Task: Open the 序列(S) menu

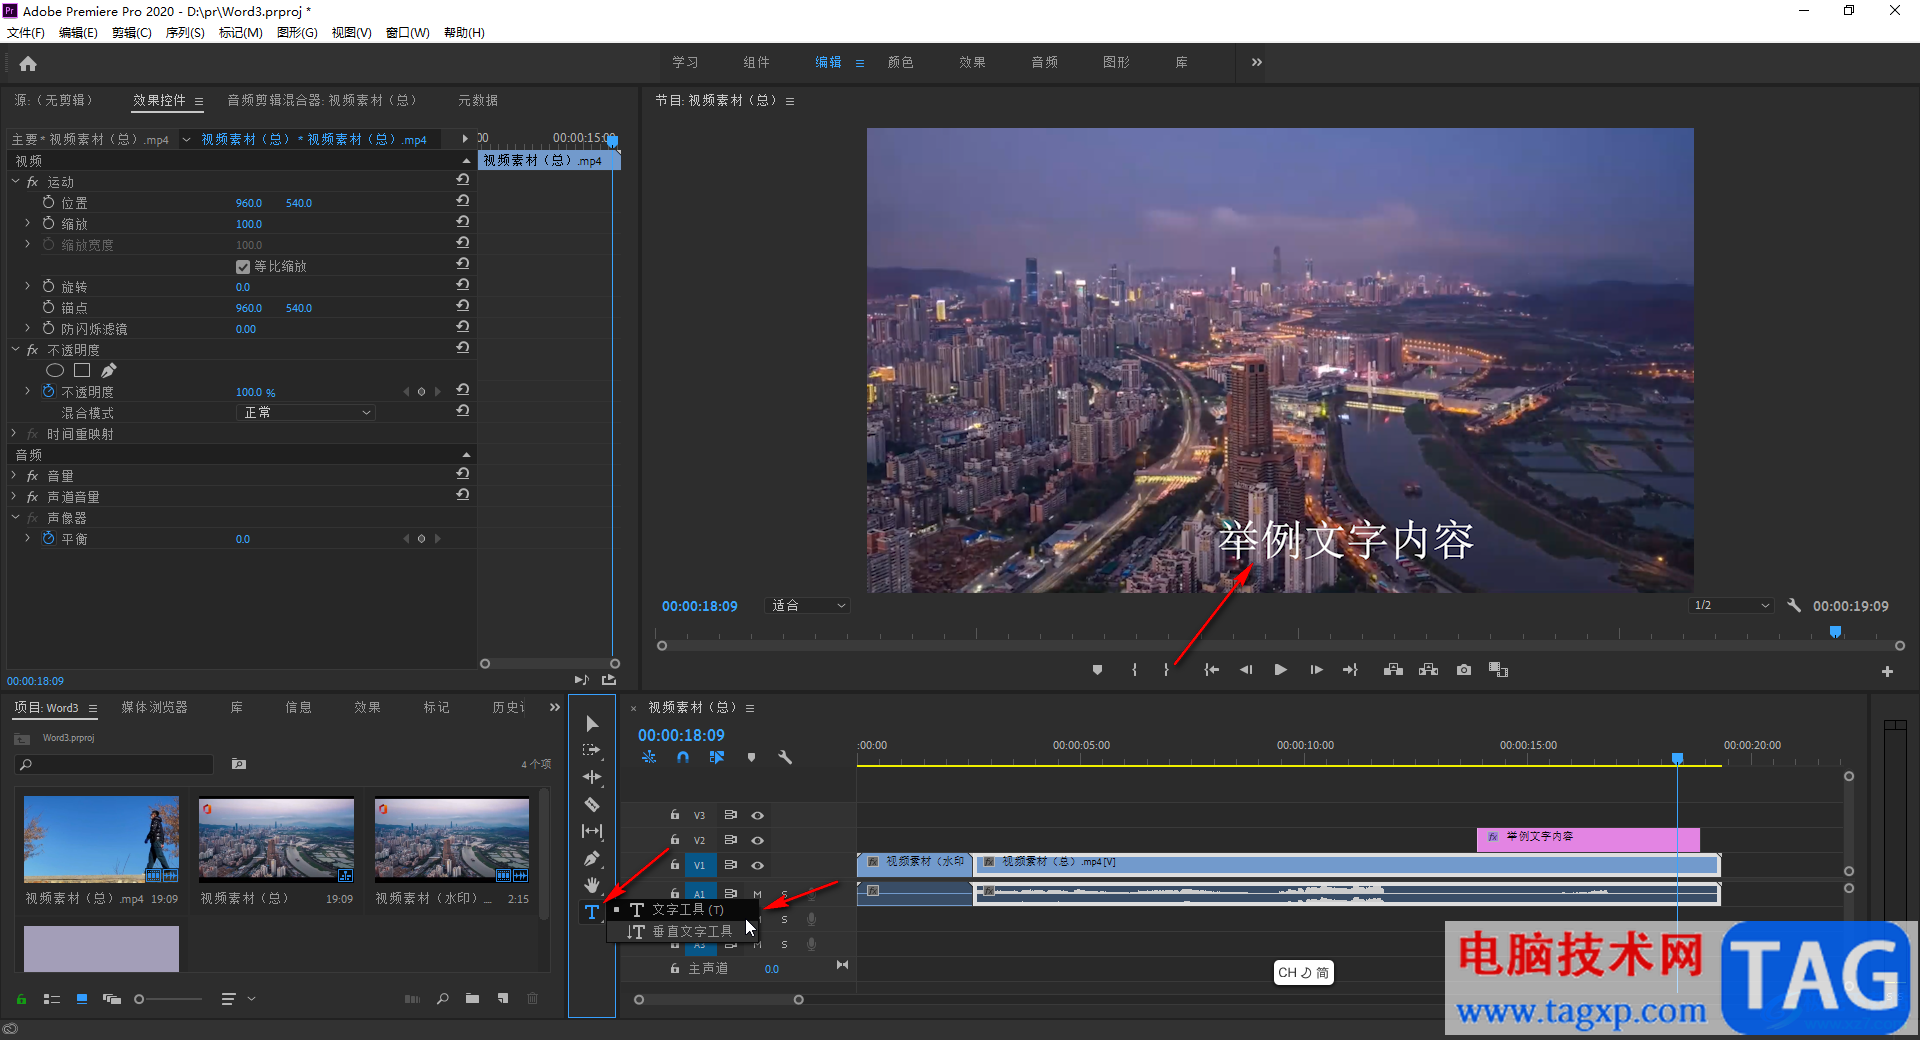Action: [184, 33]
